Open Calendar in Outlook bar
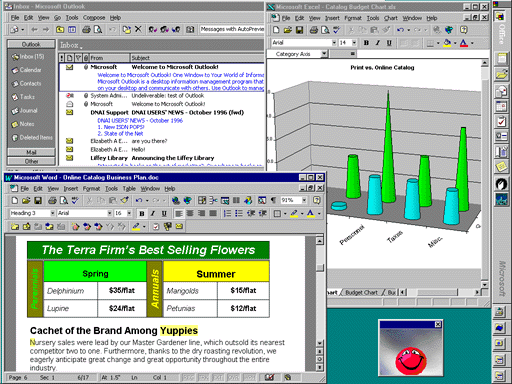Viewport: 512px width, 384px height. point(27,70)
